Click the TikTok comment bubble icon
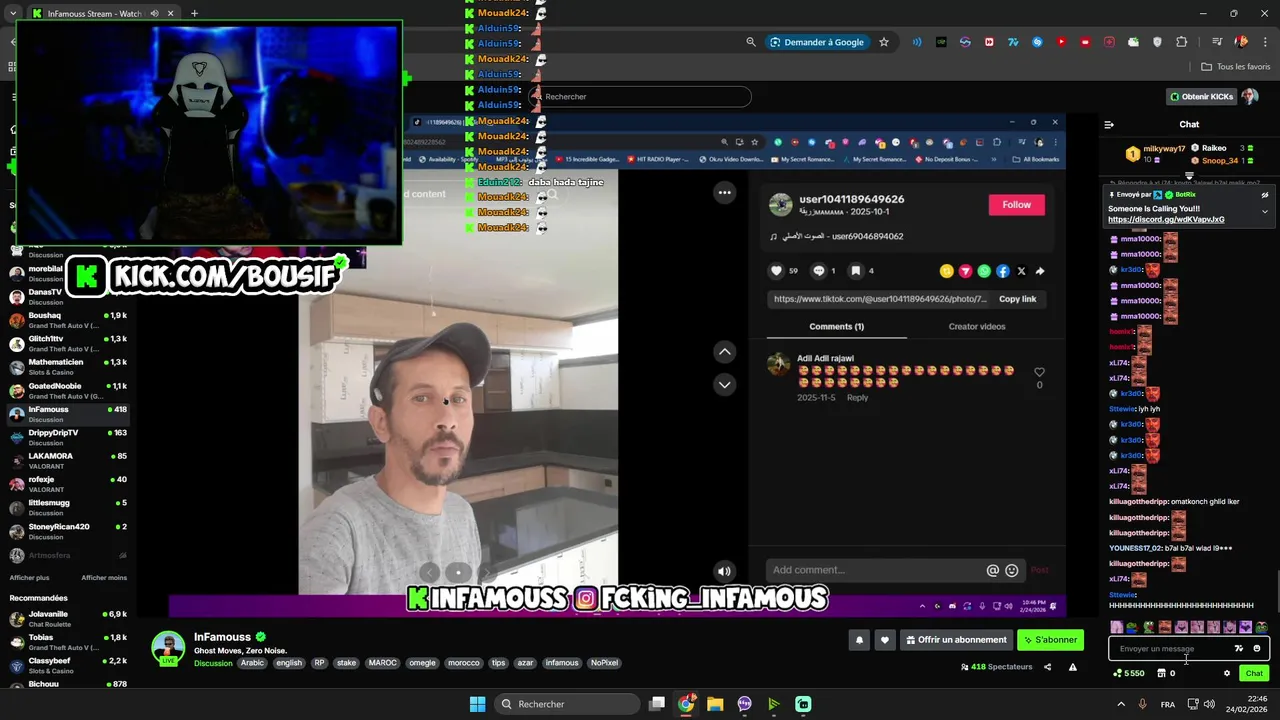Image resolution: width=1280 pixels, height=720 pixels. (x=818, y=271)
